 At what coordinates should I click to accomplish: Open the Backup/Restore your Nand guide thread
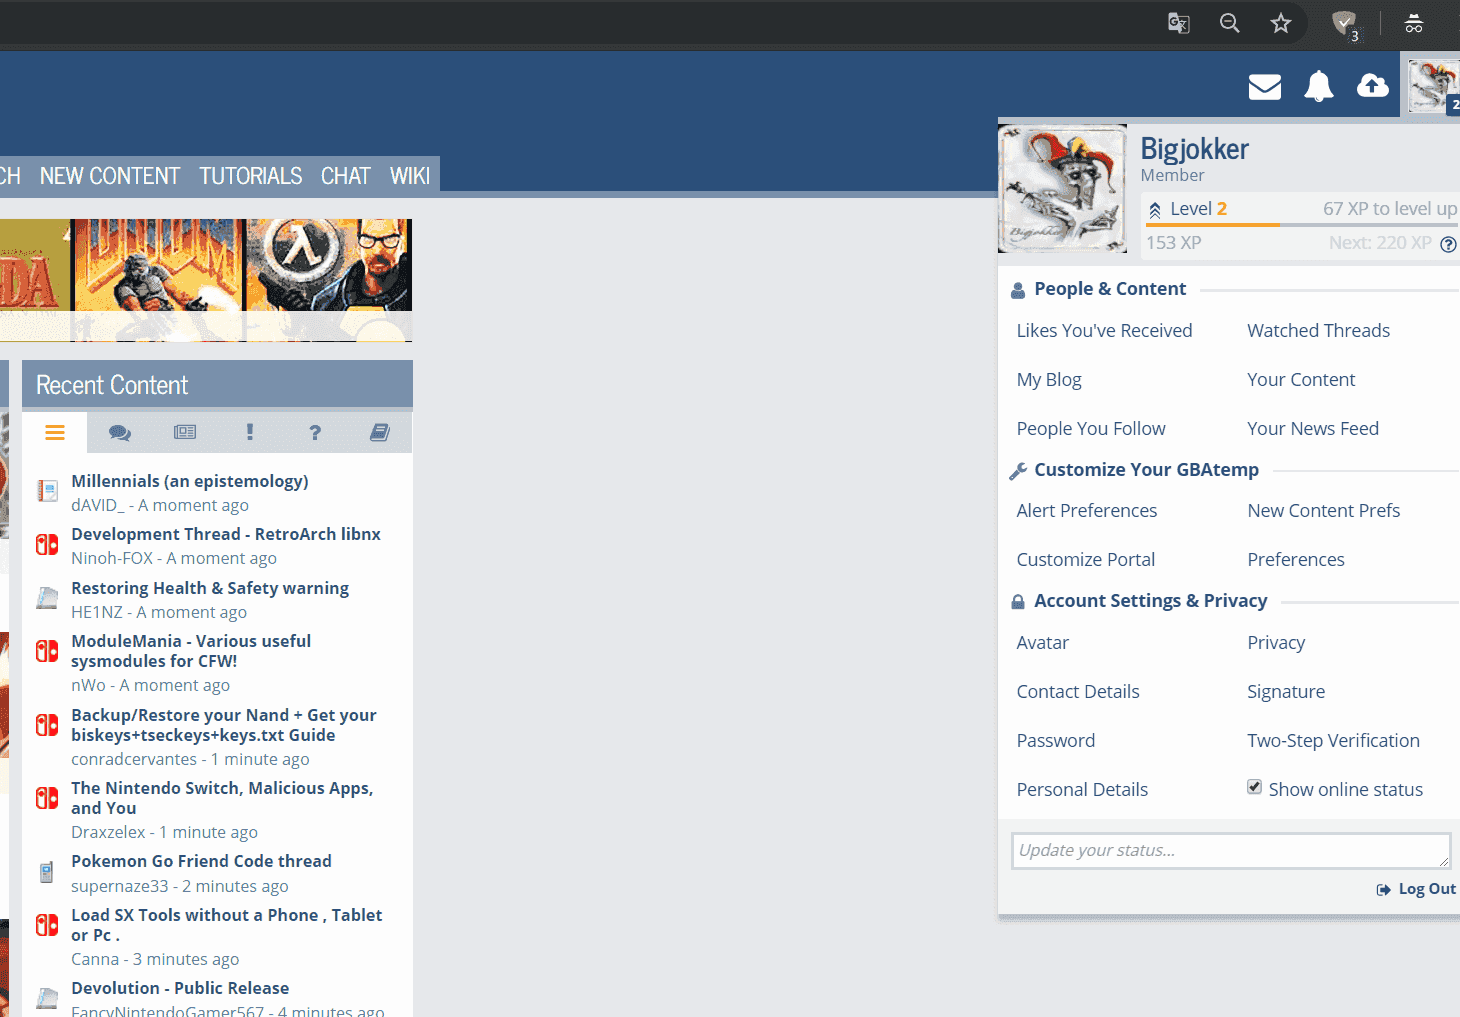click(224, 725)
